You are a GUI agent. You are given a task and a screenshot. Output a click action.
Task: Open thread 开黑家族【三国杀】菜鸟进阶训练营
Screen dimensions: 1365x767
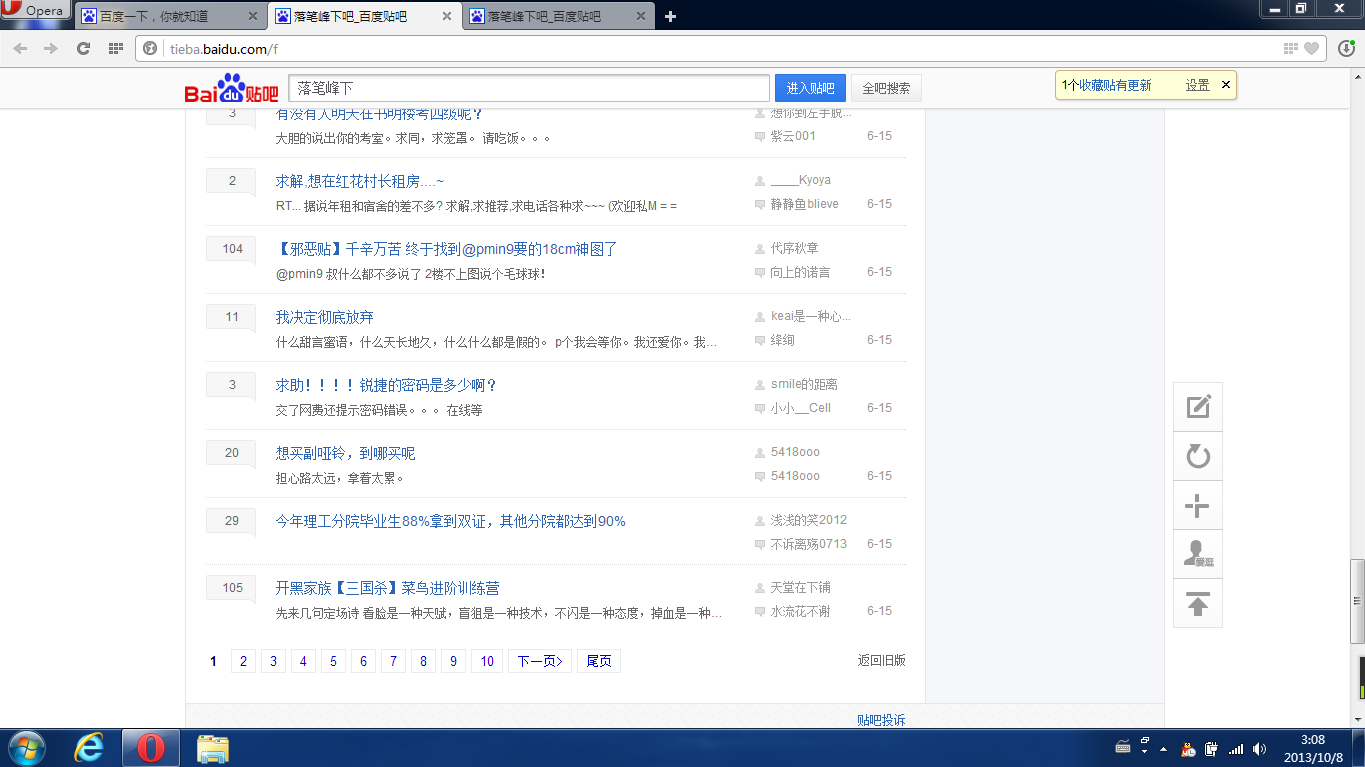[388, 588]
